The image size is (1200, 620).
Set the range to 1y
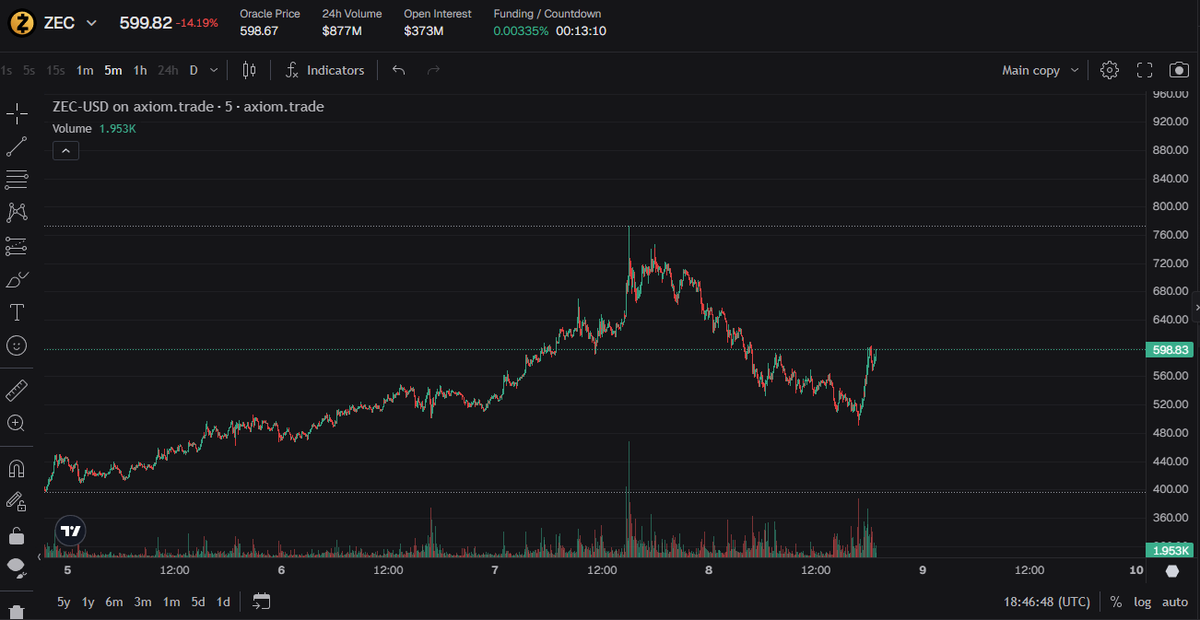click(x=89, y=601)
